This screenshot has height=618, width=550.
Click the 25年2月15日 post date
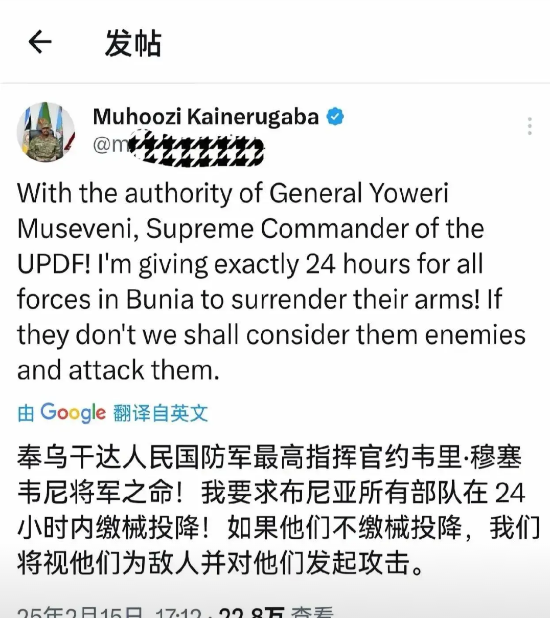click(79, 612)
